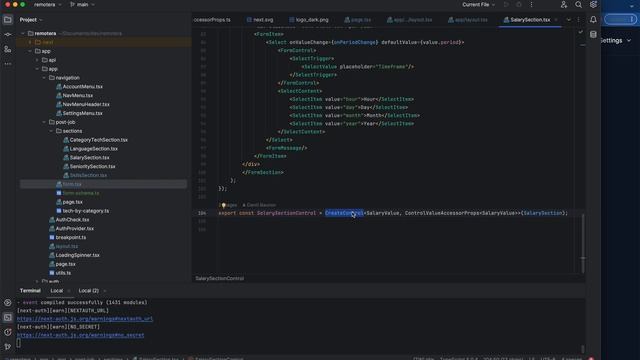Click the editor vertical scrollbar thumb
This screenshot has width=640, height=360.
(x=583, y=243)
